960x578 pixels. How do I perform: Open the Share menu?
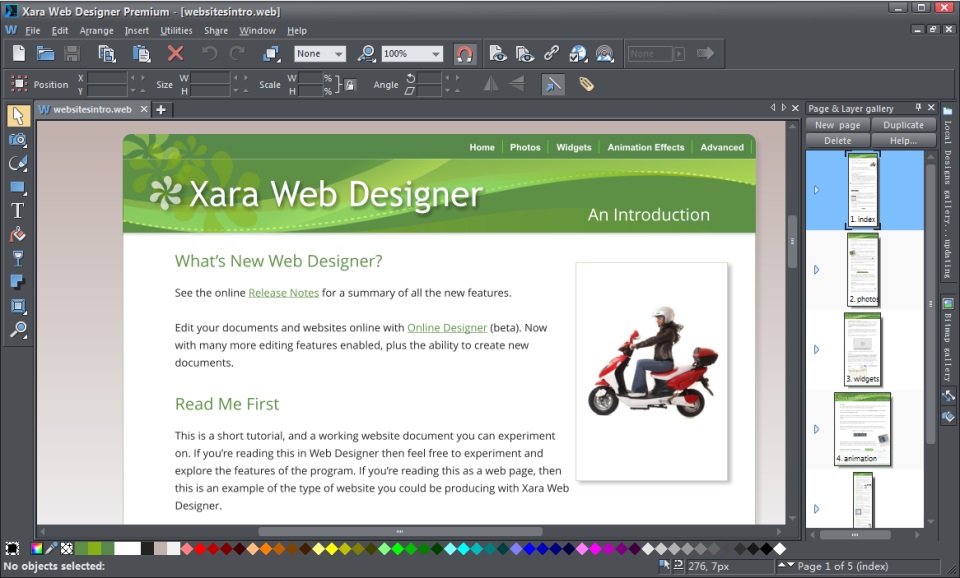[216, 30]
